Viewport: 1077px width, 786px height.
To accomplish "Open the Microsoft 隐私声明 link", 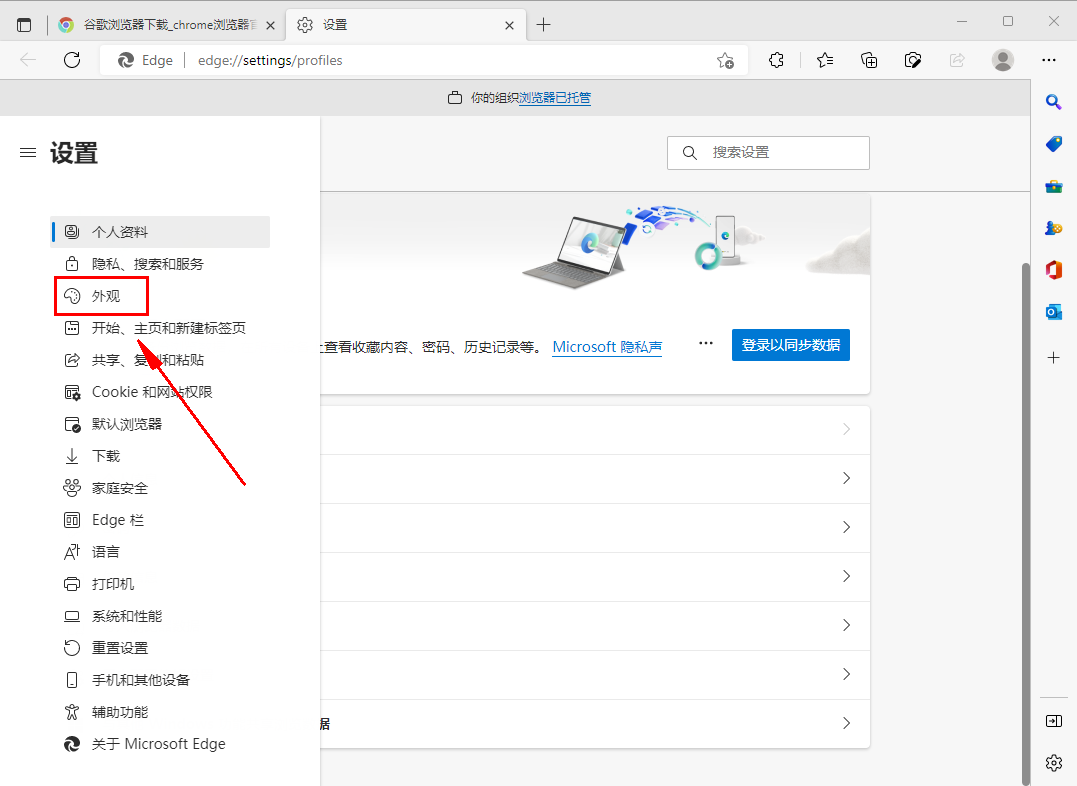I will point(607,347).
